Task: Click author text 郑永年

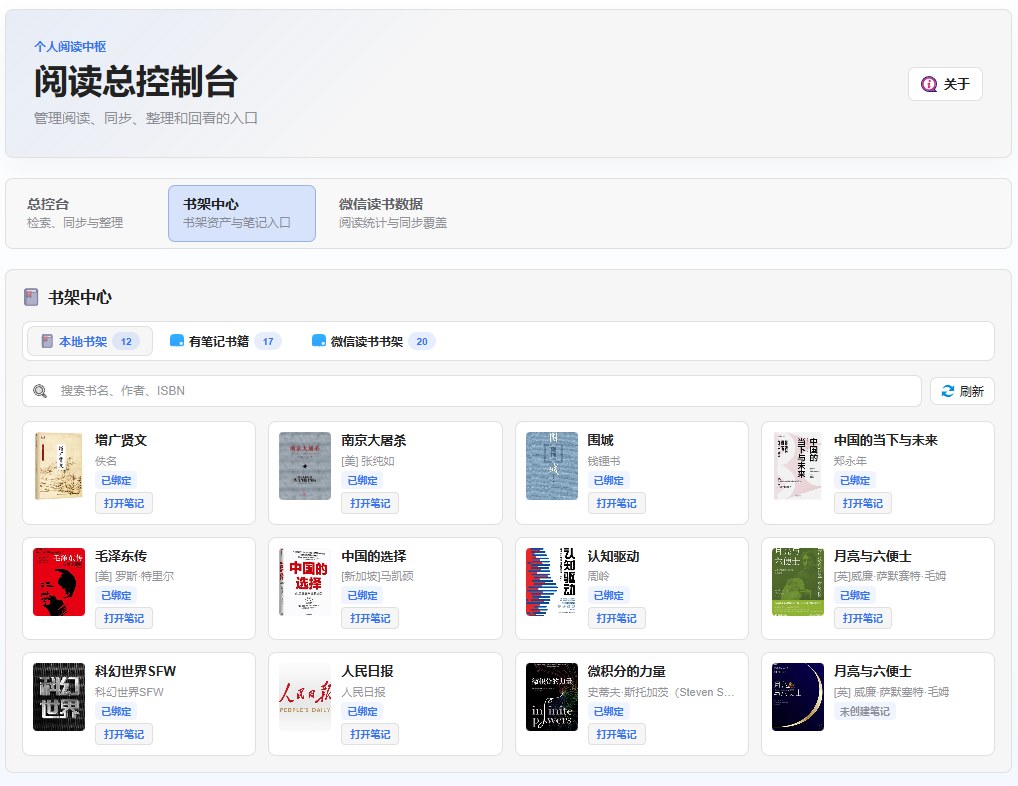Action: tap(850, 461)
